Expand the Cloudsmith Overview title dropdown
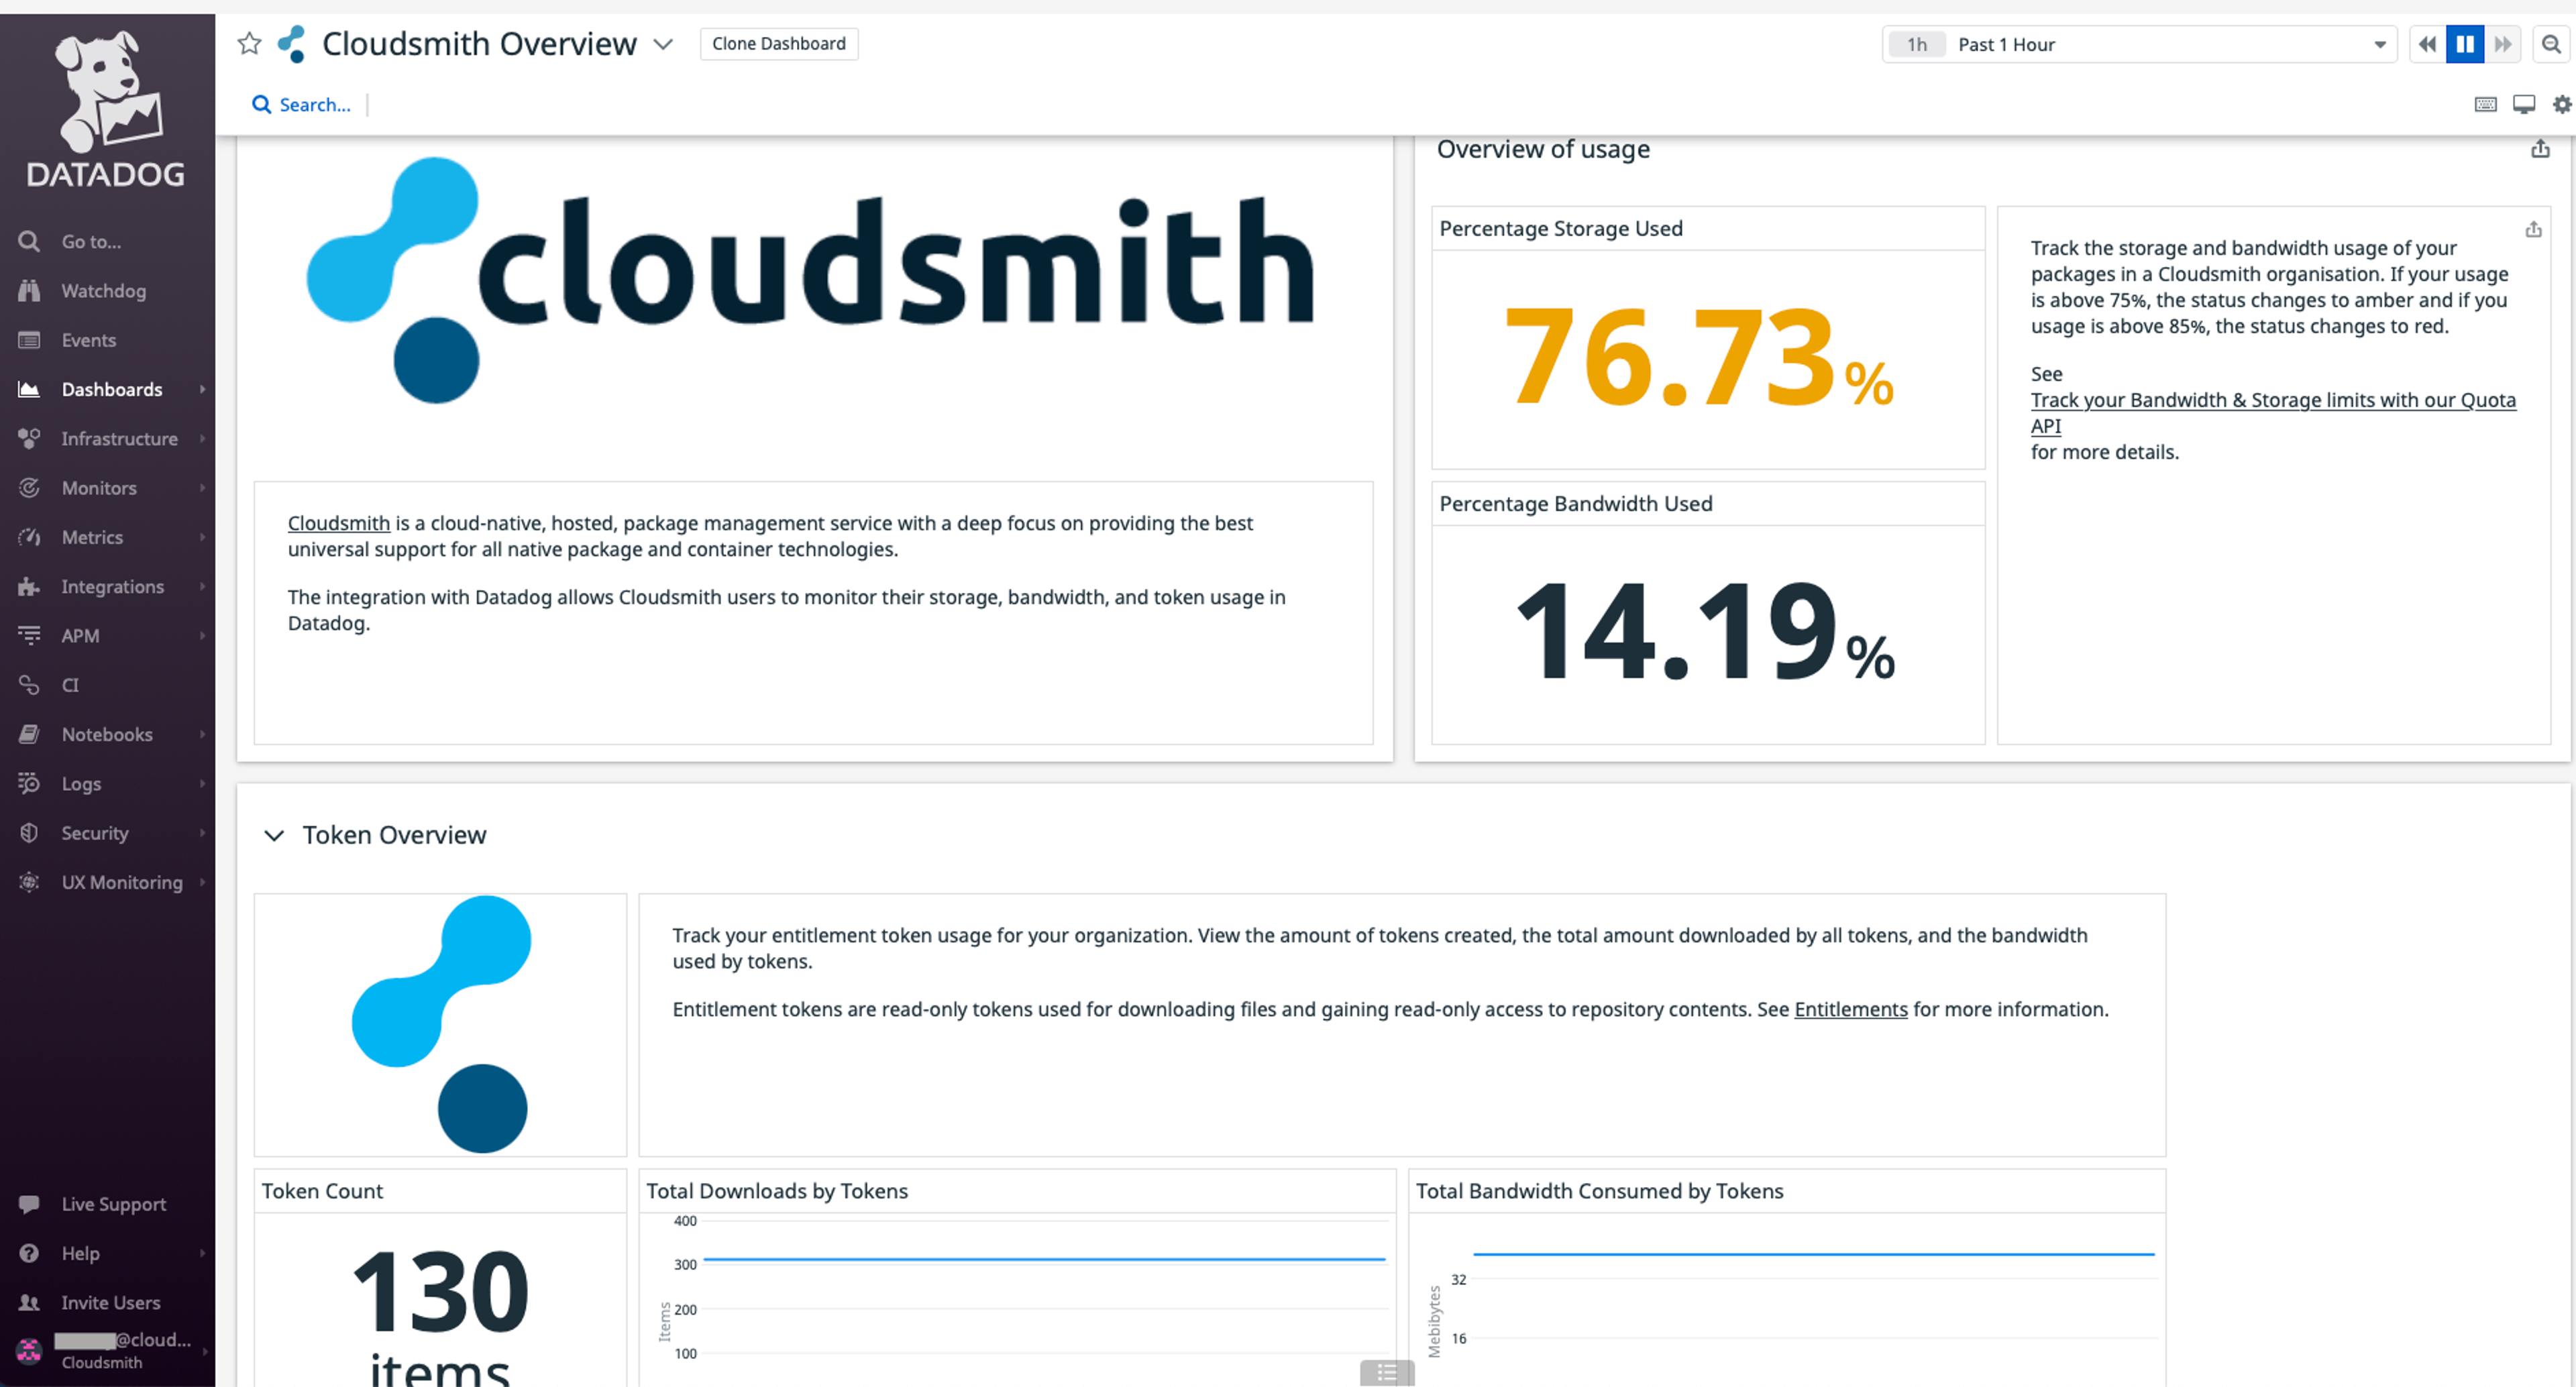The width and height of the screenshot is (2576, 1387). 663,44
